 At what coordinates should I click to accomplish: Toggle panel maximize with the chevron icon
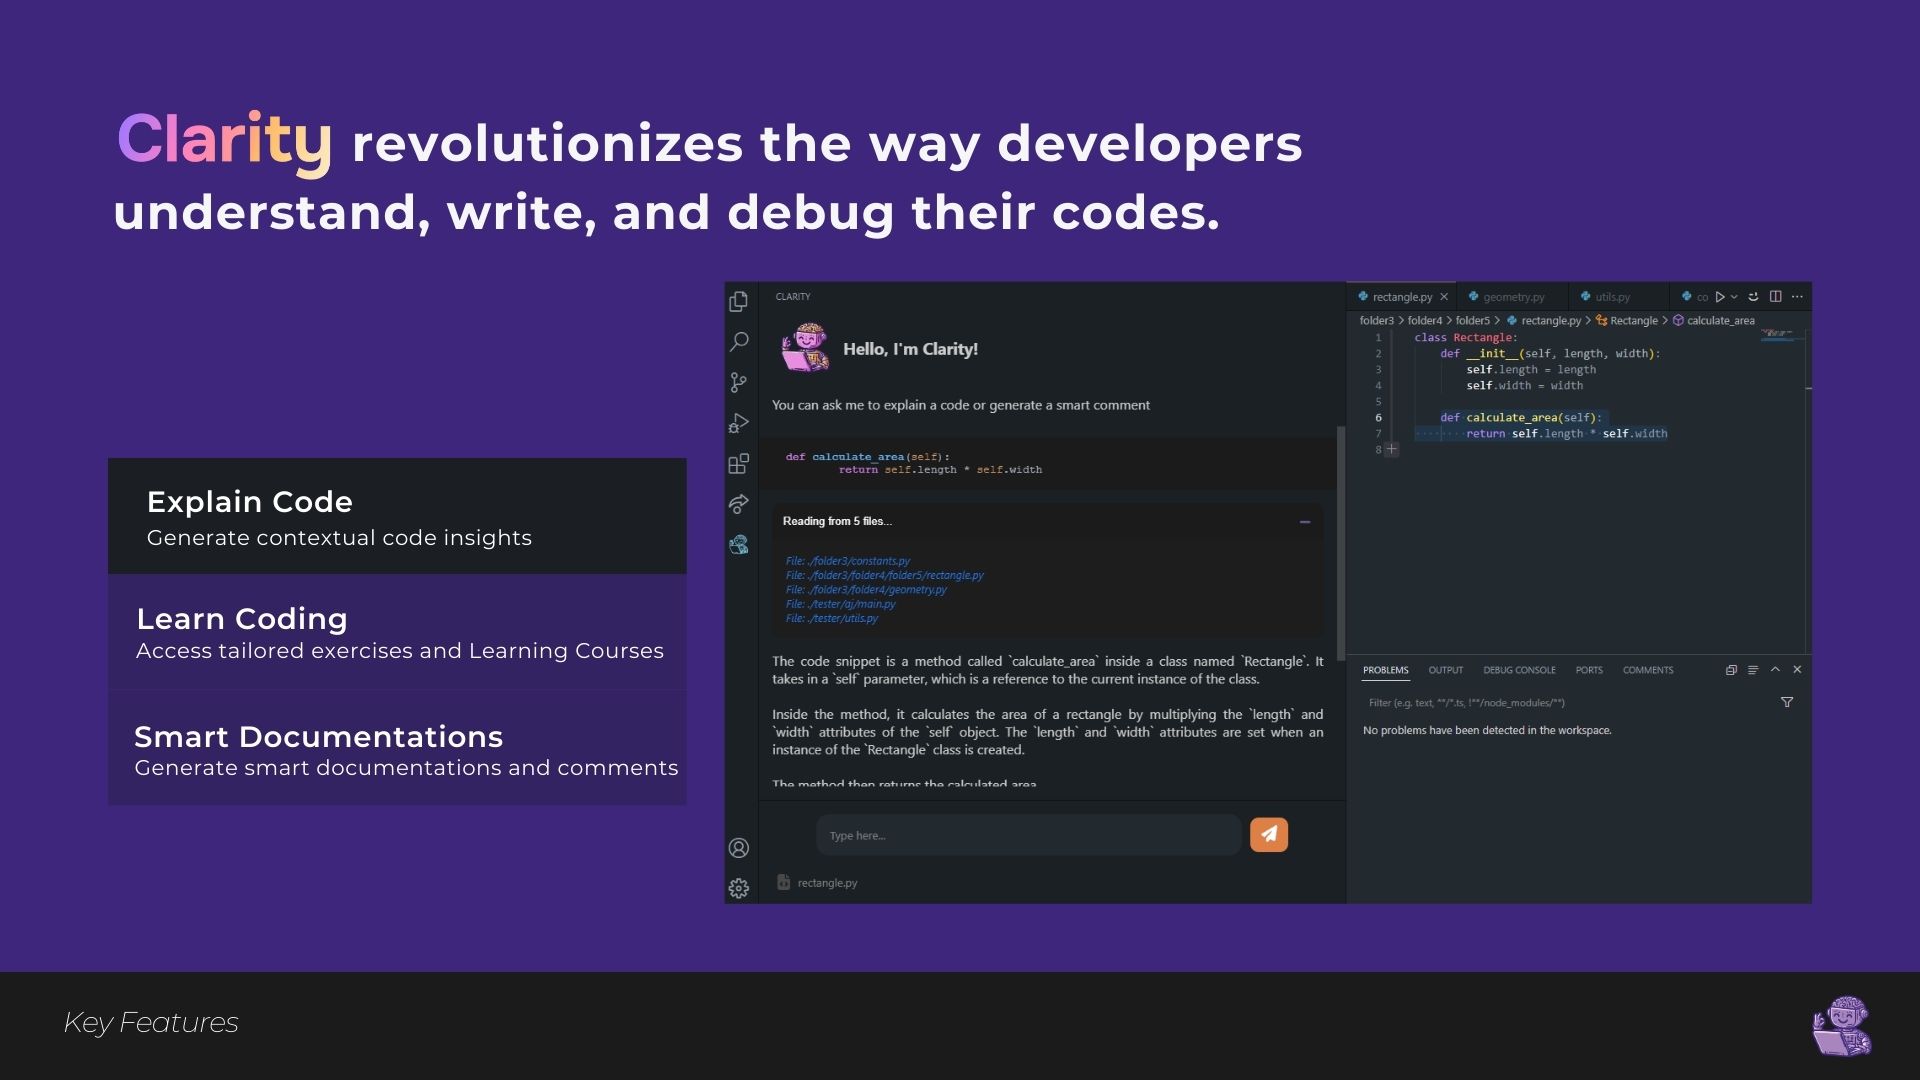1775,670
